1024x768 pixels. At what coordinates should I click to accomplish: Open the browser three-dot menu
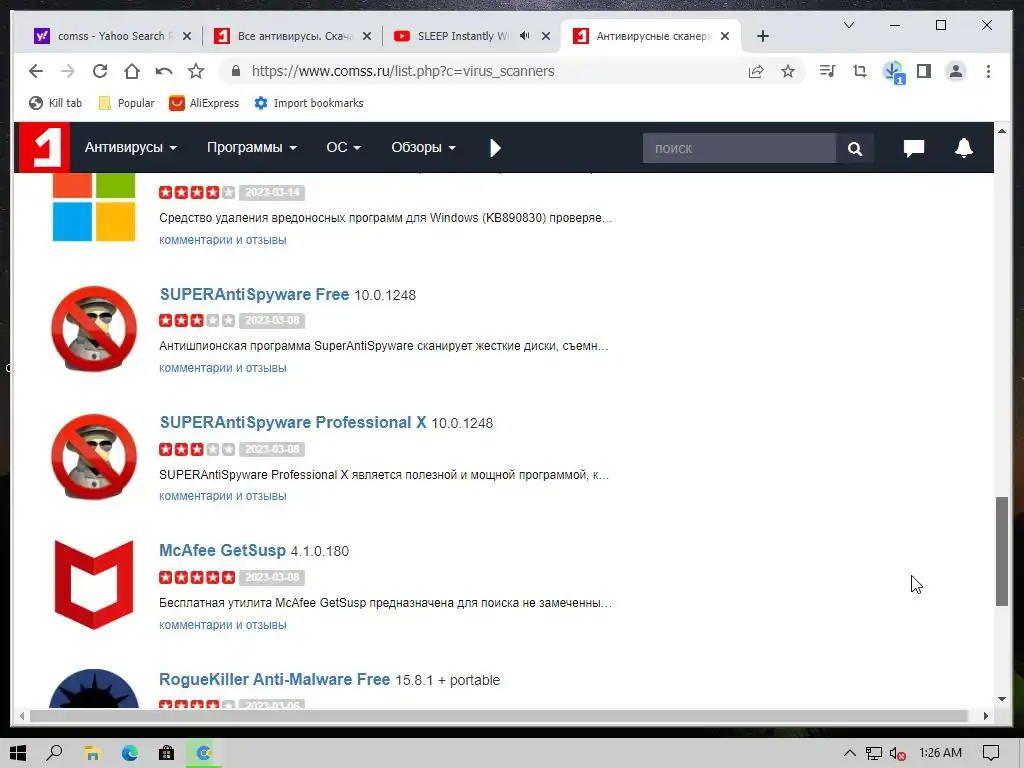[988, 71]
